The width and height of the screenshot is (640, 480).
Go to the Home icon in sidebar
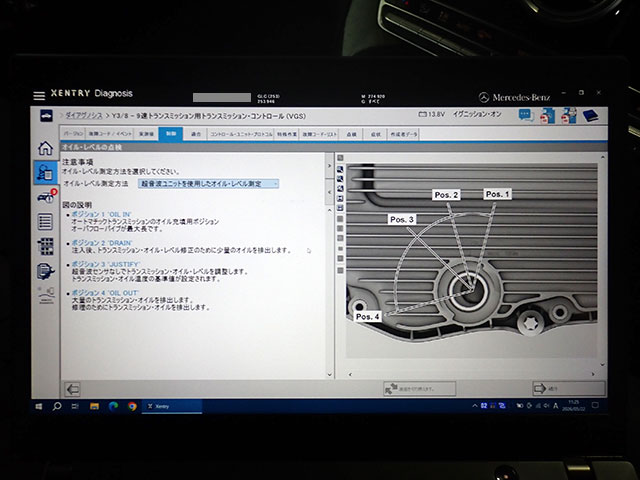(x=45, y=149)
